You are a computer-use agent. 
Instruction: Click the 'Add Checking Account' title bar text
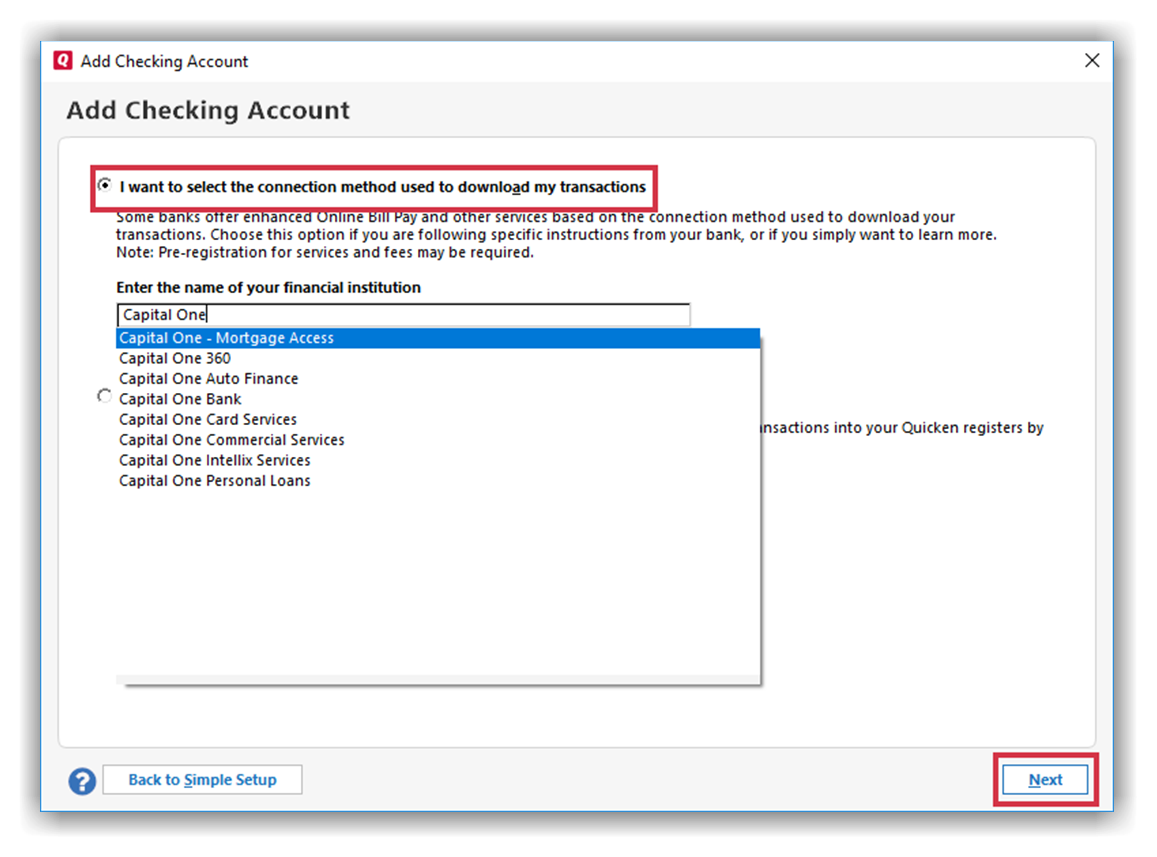coord(164,61)
